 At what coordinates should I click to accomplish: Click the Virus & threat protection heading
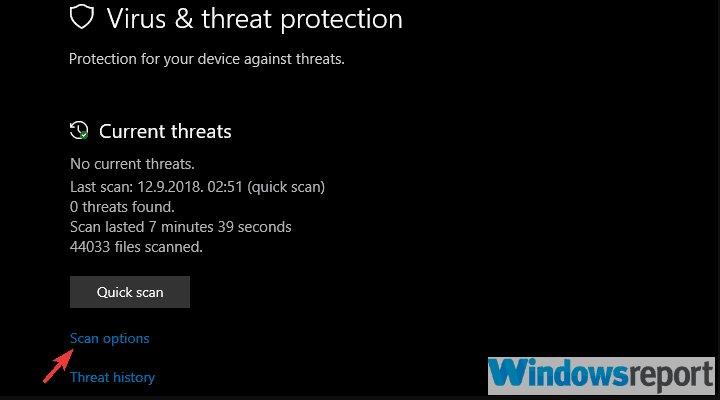[x=254, y=19]
